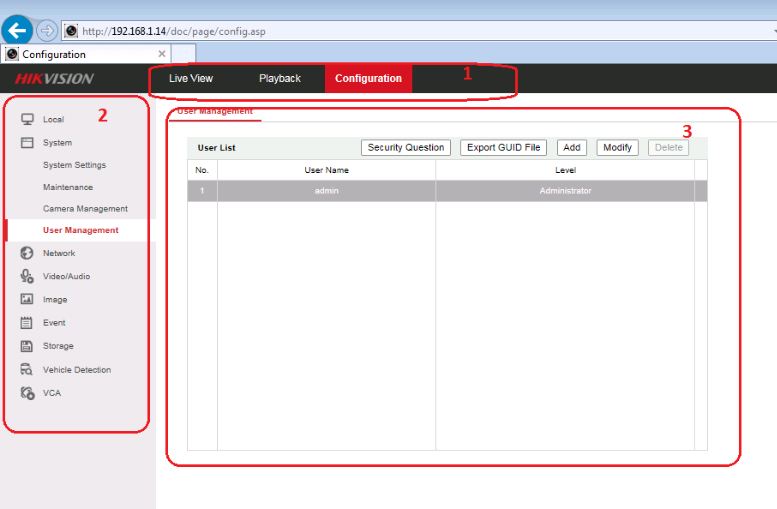Expand the Storage sidebar section
777x509 pixels.
[58, 346]
